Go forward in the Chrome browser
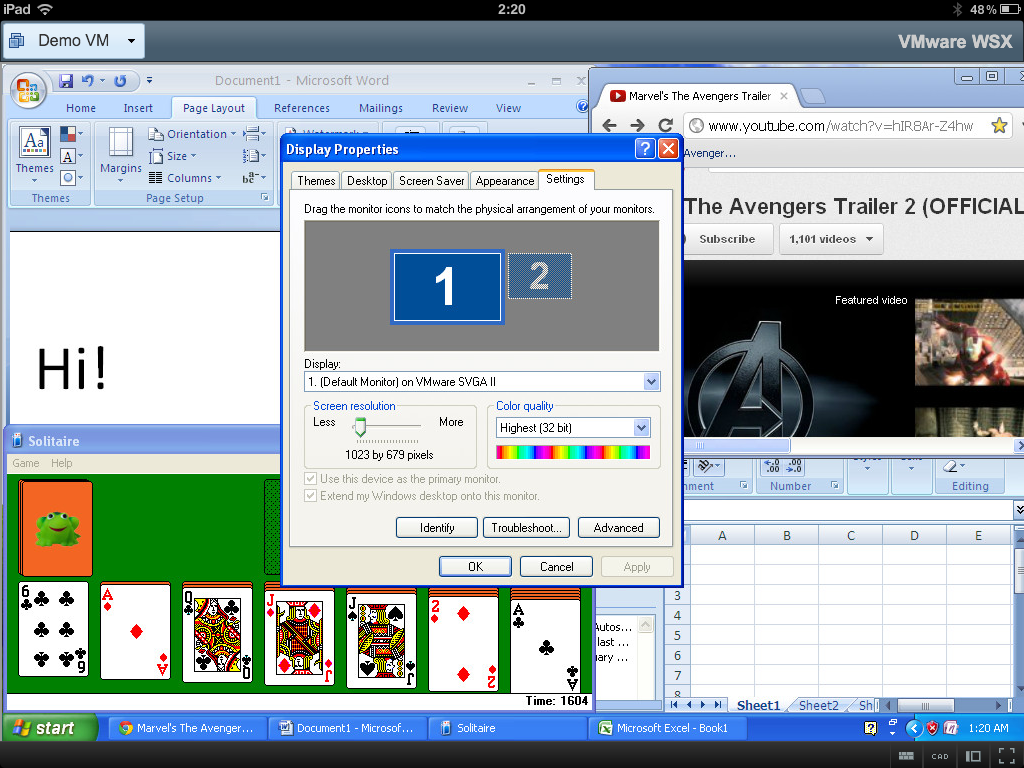 (x=637, y=125)
